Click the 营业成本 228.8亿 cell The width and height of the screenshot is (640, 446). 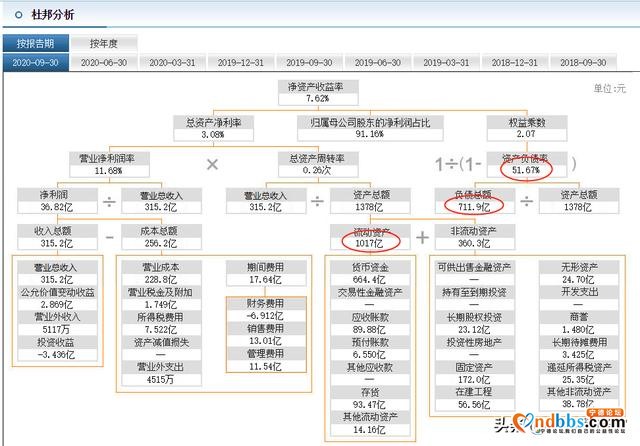click(x=161, y=273)
